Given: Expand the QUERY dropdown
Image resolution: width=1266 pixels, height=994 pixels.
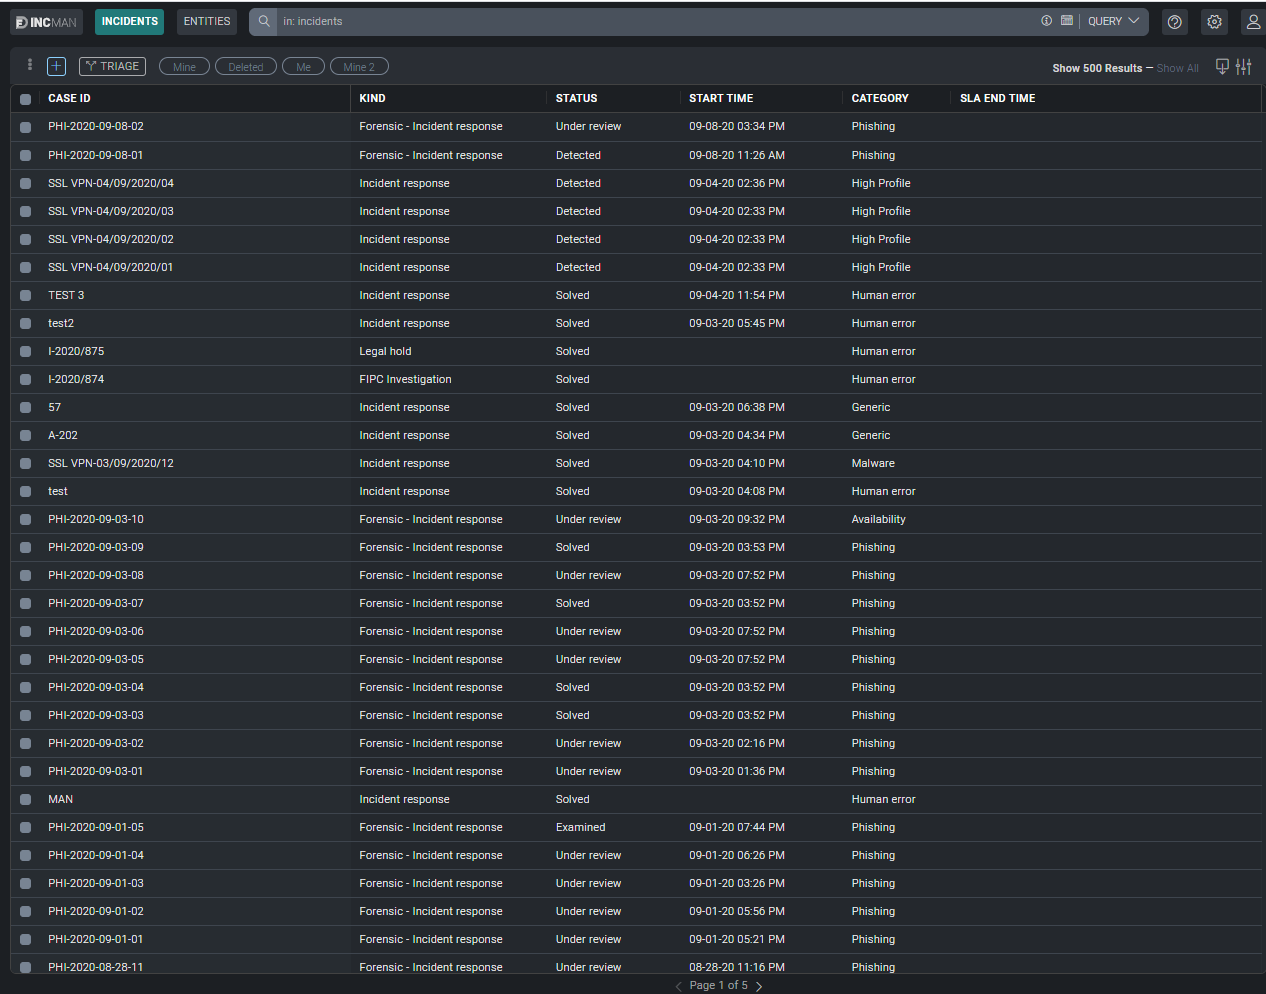Looking at the screenshot, I should 1113,21.
